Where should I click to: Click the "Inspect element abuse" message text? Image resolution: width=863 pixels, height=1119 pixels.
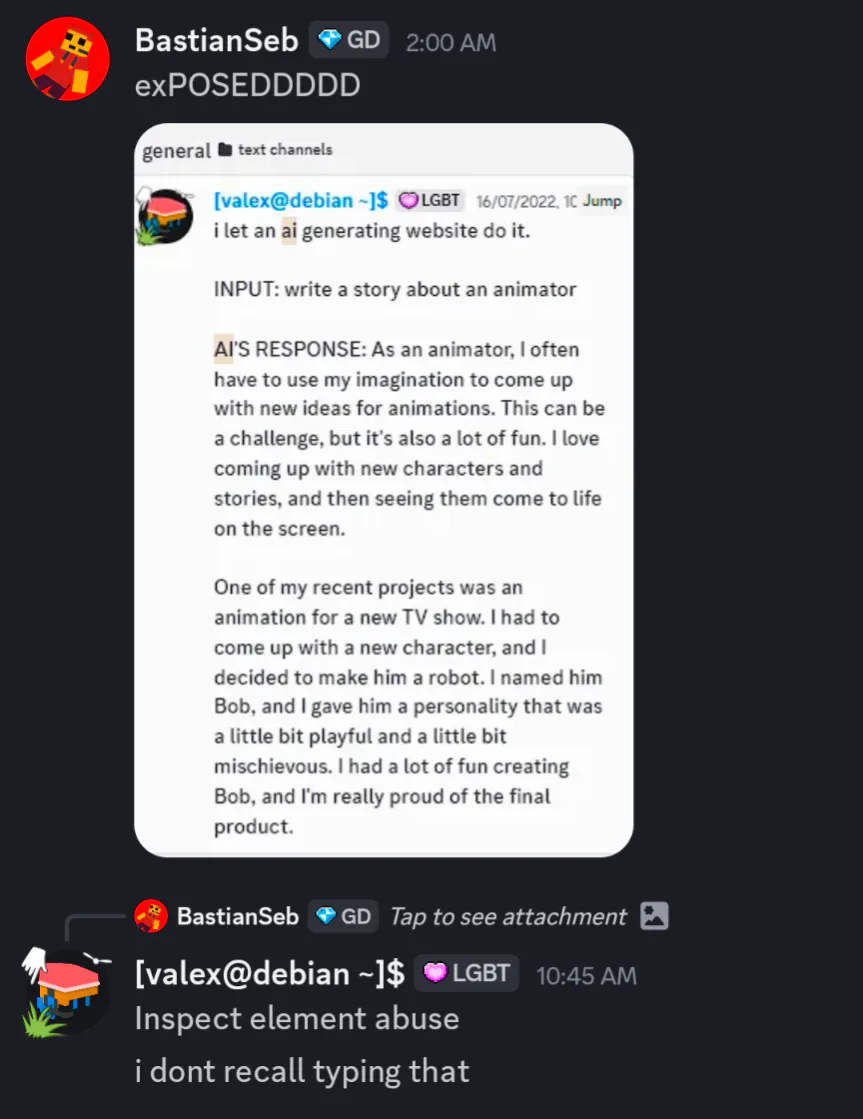[x=297, y=1019]
